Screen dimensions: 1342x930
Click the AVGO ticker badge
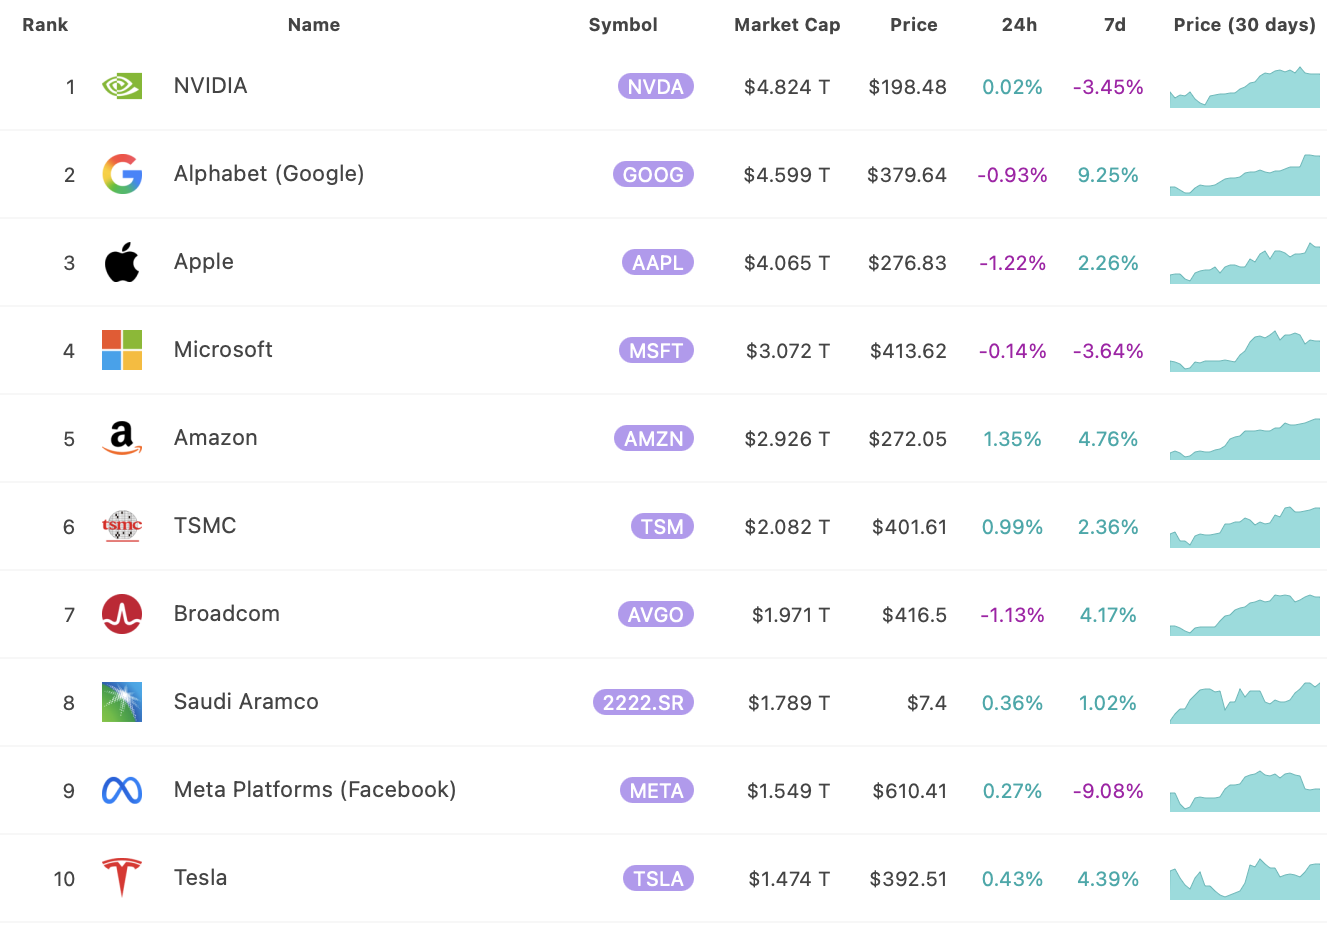(x=656, y=615)
